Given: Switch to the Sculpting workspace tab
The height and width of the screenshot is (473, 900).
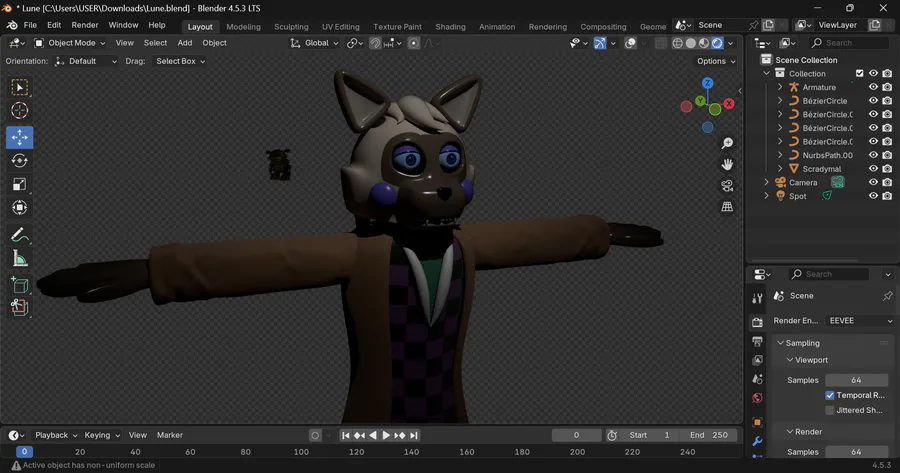Looking at the screenshot, I should tap(291, 26).
